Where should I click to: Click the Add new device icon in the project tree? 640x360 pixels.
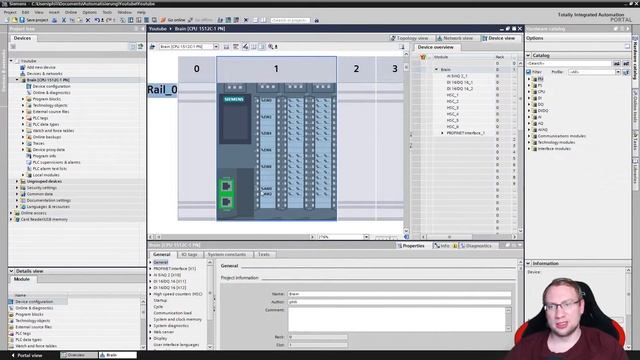(x=22, y=67)
